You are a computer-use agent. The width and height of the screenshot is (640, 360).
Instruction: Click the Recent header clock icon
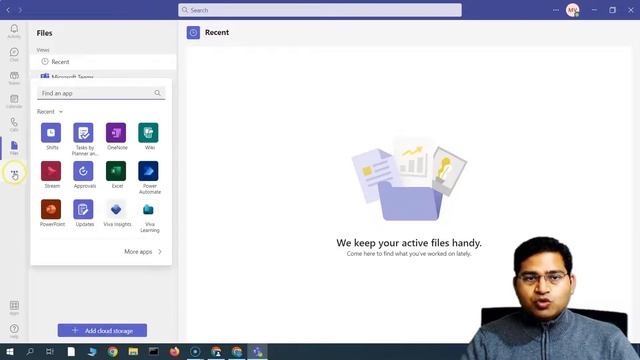[193, 33]
